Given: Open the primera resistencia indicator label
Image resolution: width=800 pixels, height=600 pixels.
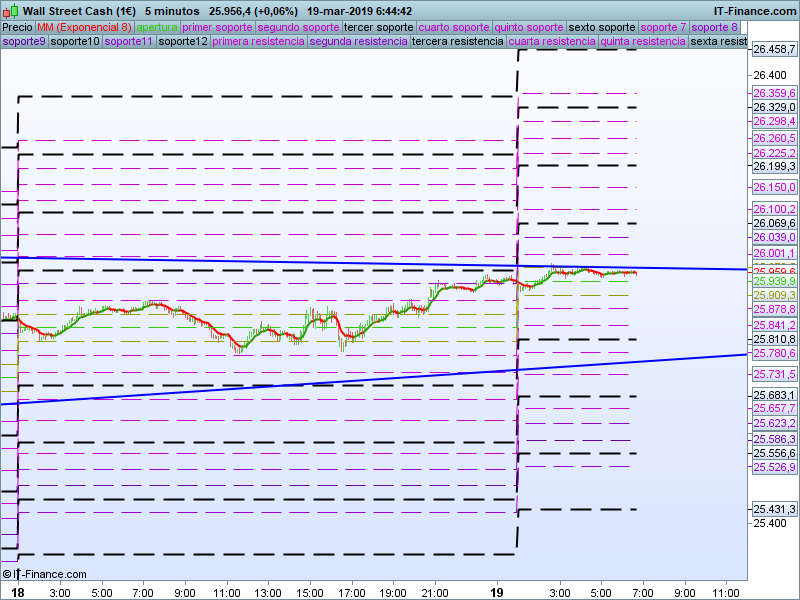Looking at the screenshot, I should 258,41.
